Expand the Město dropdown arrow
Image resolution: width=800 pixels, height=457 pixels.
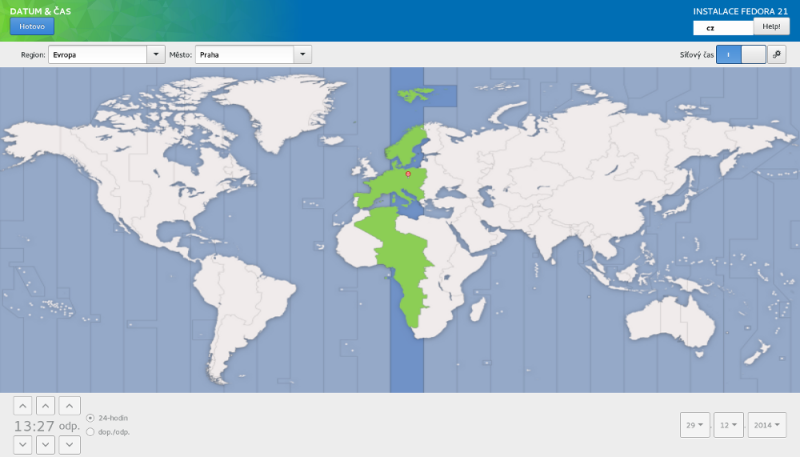[302, 55]
